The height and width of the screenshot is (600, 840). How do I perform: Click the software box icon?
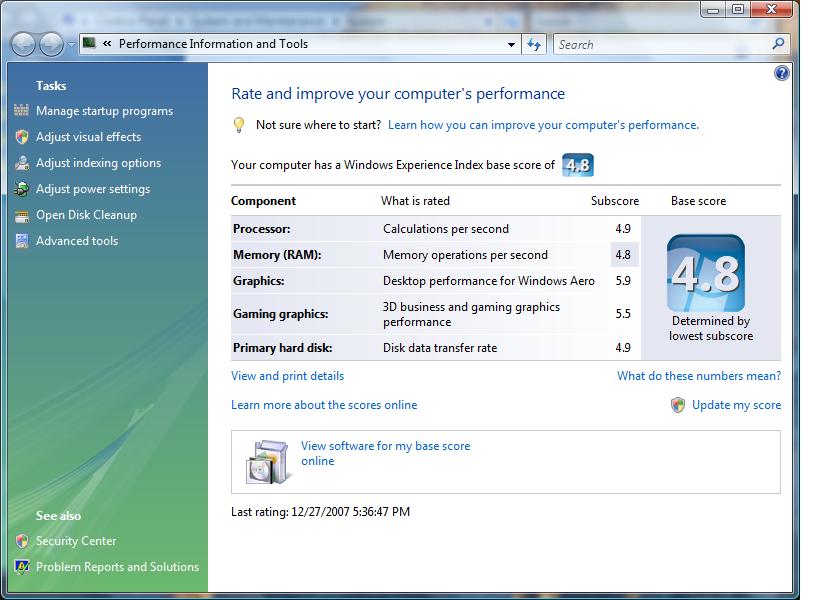coord(267,462)
